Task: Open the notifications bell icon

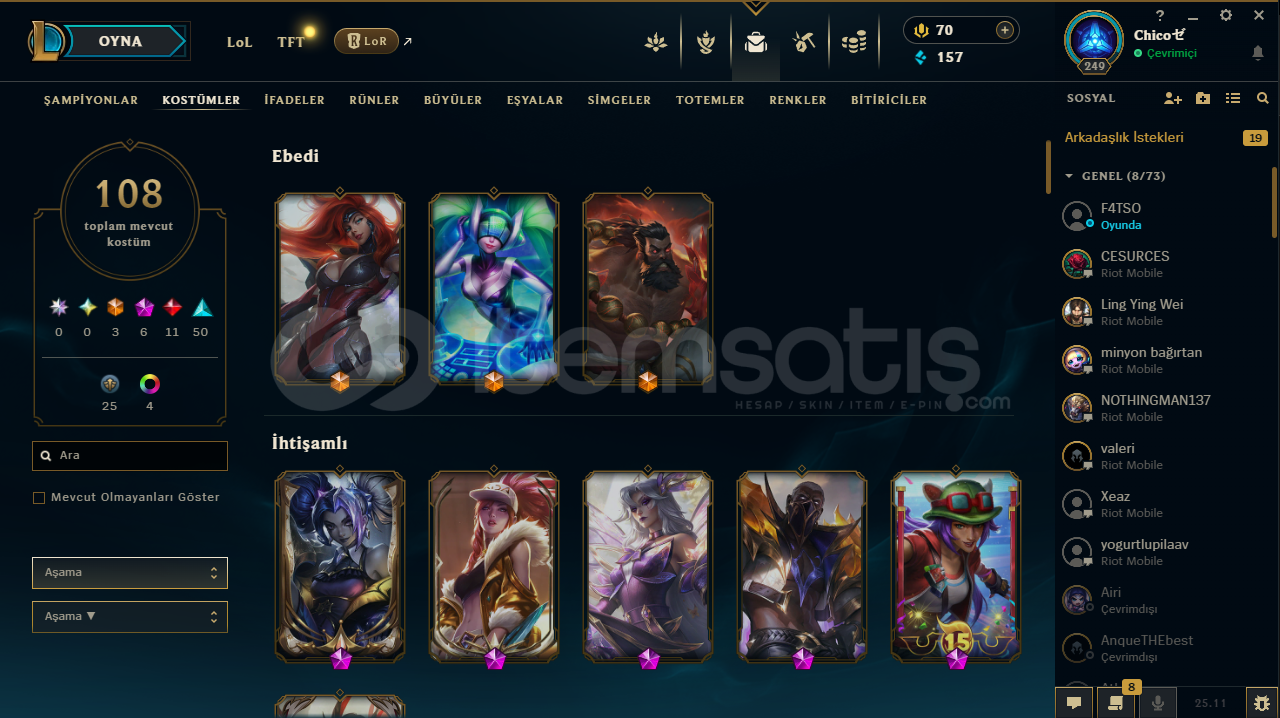Action: click(x=1258, y=52)
